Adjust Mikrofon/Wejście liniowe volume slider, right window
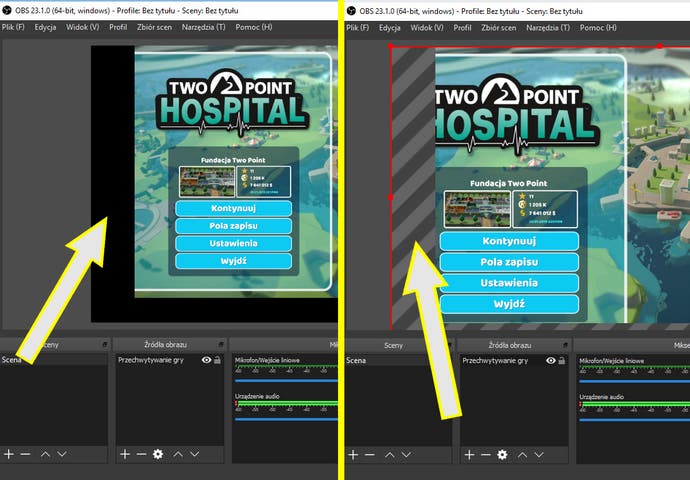This screenshot has width=690, height=480. click(x=635, y=381)
